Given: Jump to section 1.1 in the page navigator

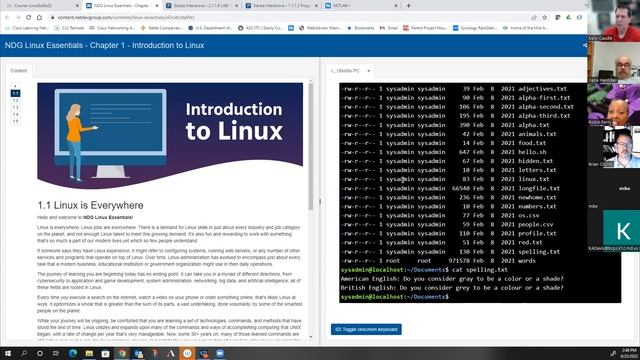Looking at the screenshot, I should point(15,93).
